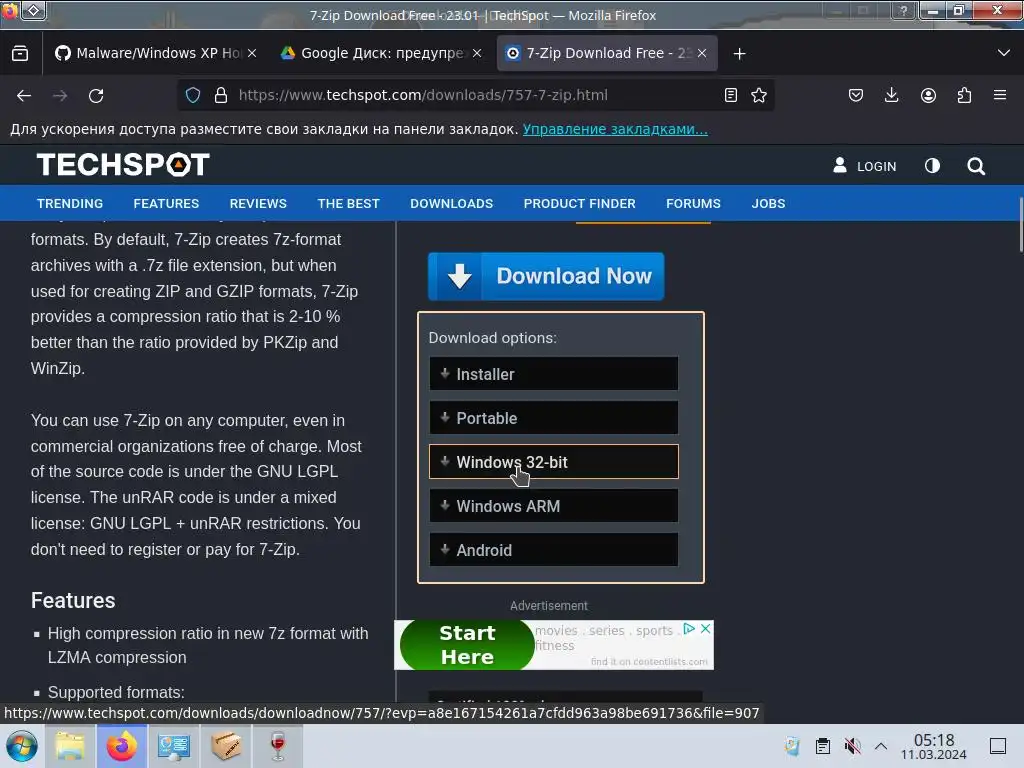1024x768 pixels.
Task: Open the file manager from taskbar
Action: pos(69,746)
